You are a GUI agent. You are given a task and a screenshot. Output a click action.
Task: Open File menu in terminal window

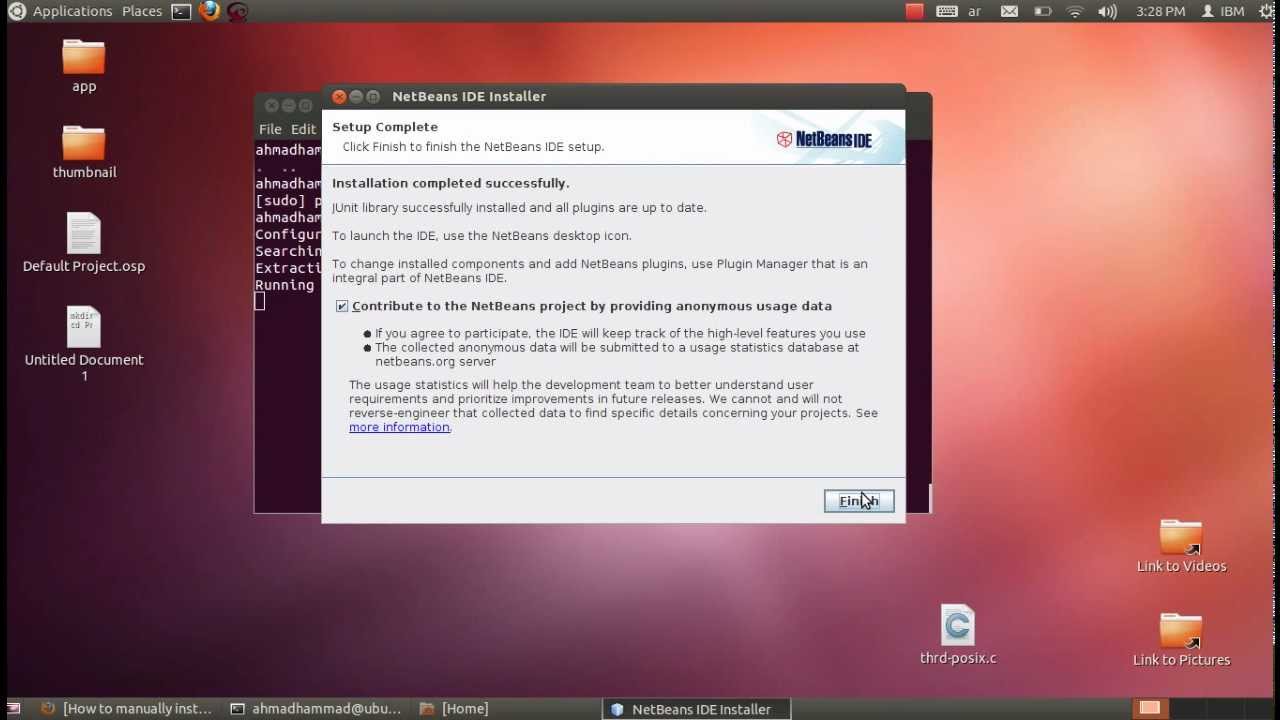coord(270,129)
